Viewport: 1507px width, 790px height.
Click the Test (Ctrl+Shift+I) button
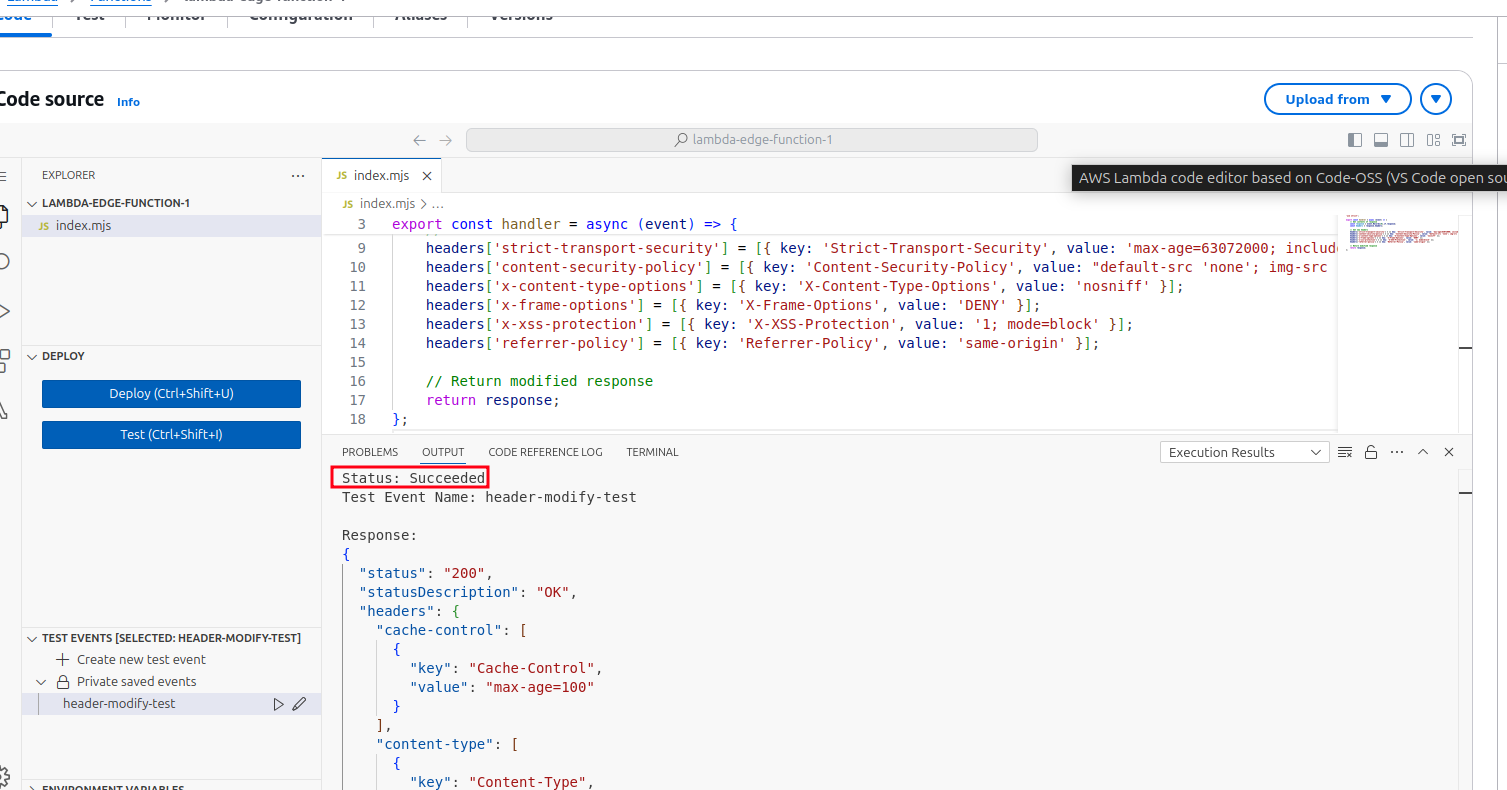[171, 435]
